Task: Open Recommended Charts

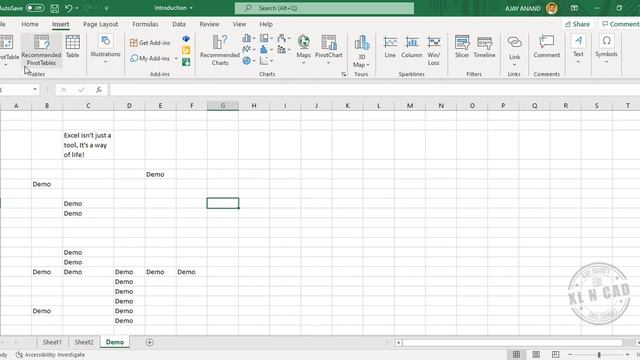Action: pyautogui.click(x=220, y=50)
